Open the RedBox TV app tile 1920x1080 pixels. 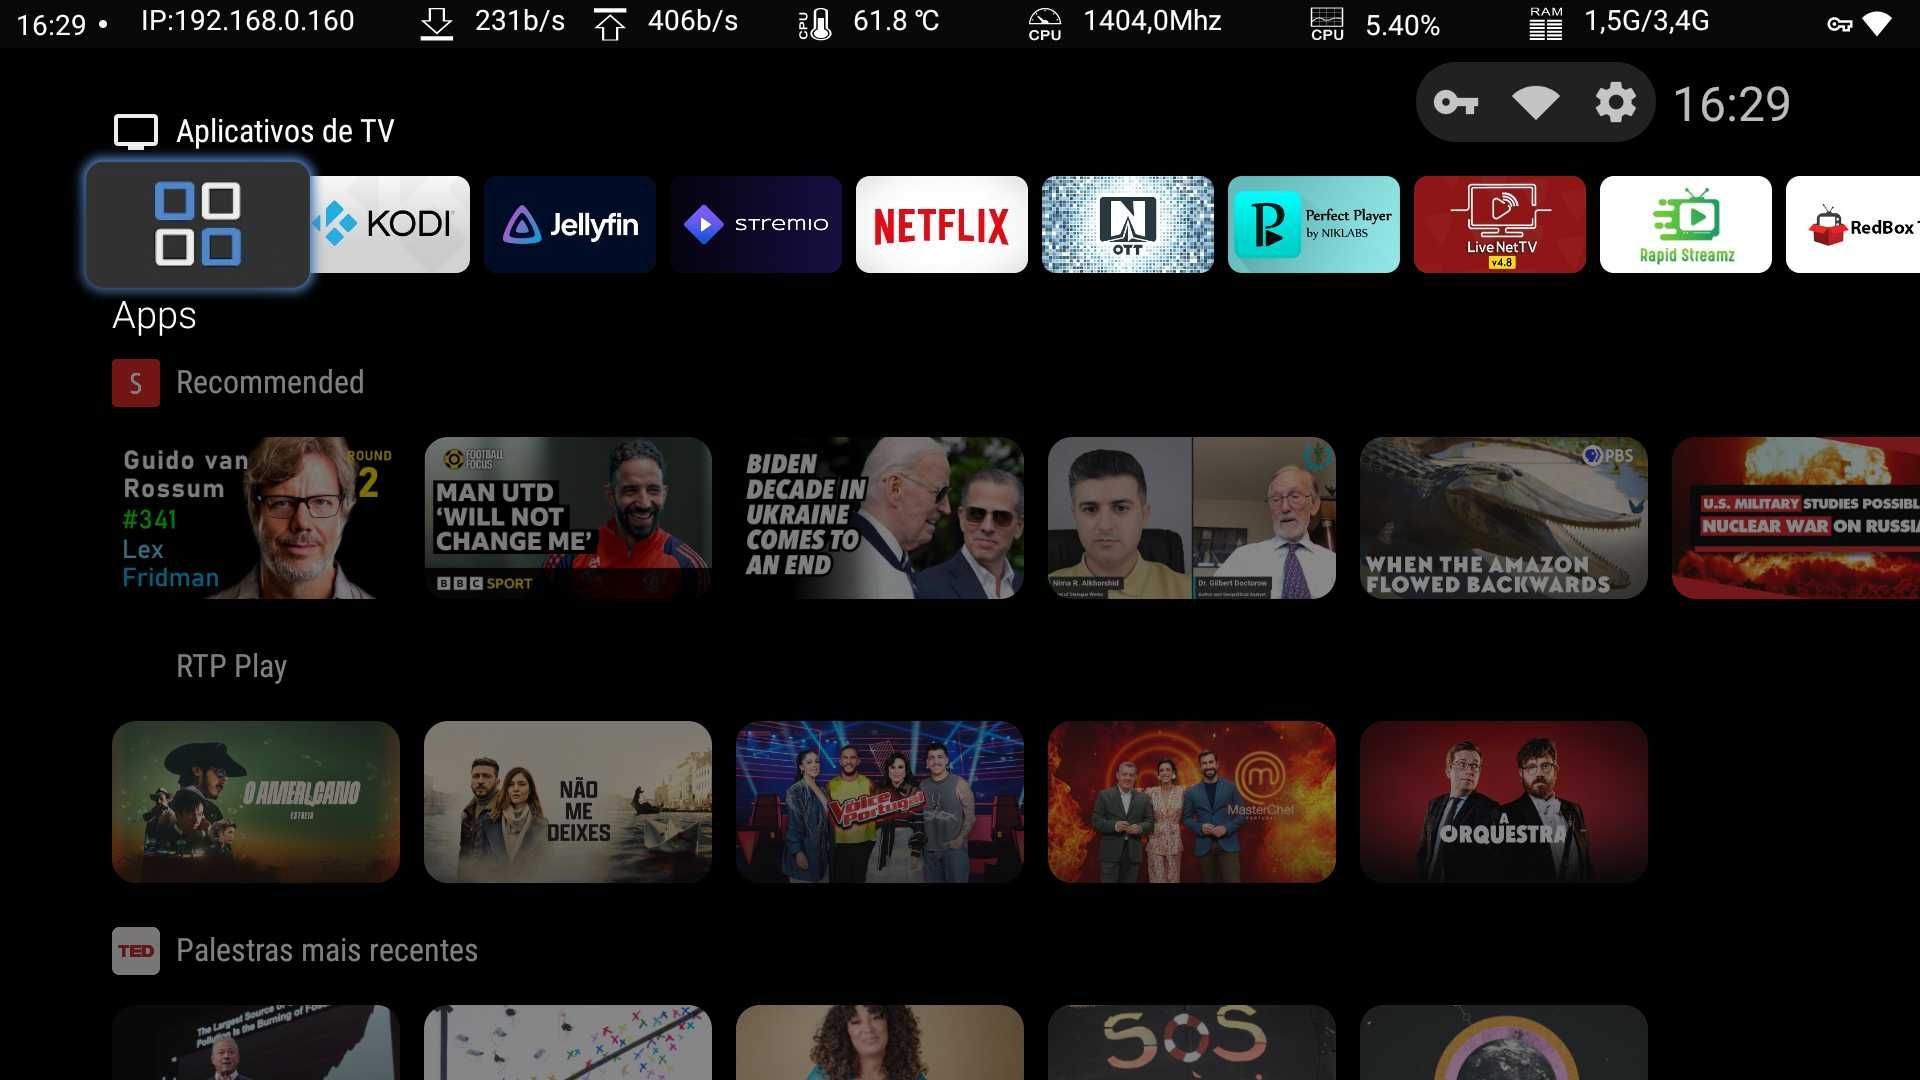[1853, 225]
